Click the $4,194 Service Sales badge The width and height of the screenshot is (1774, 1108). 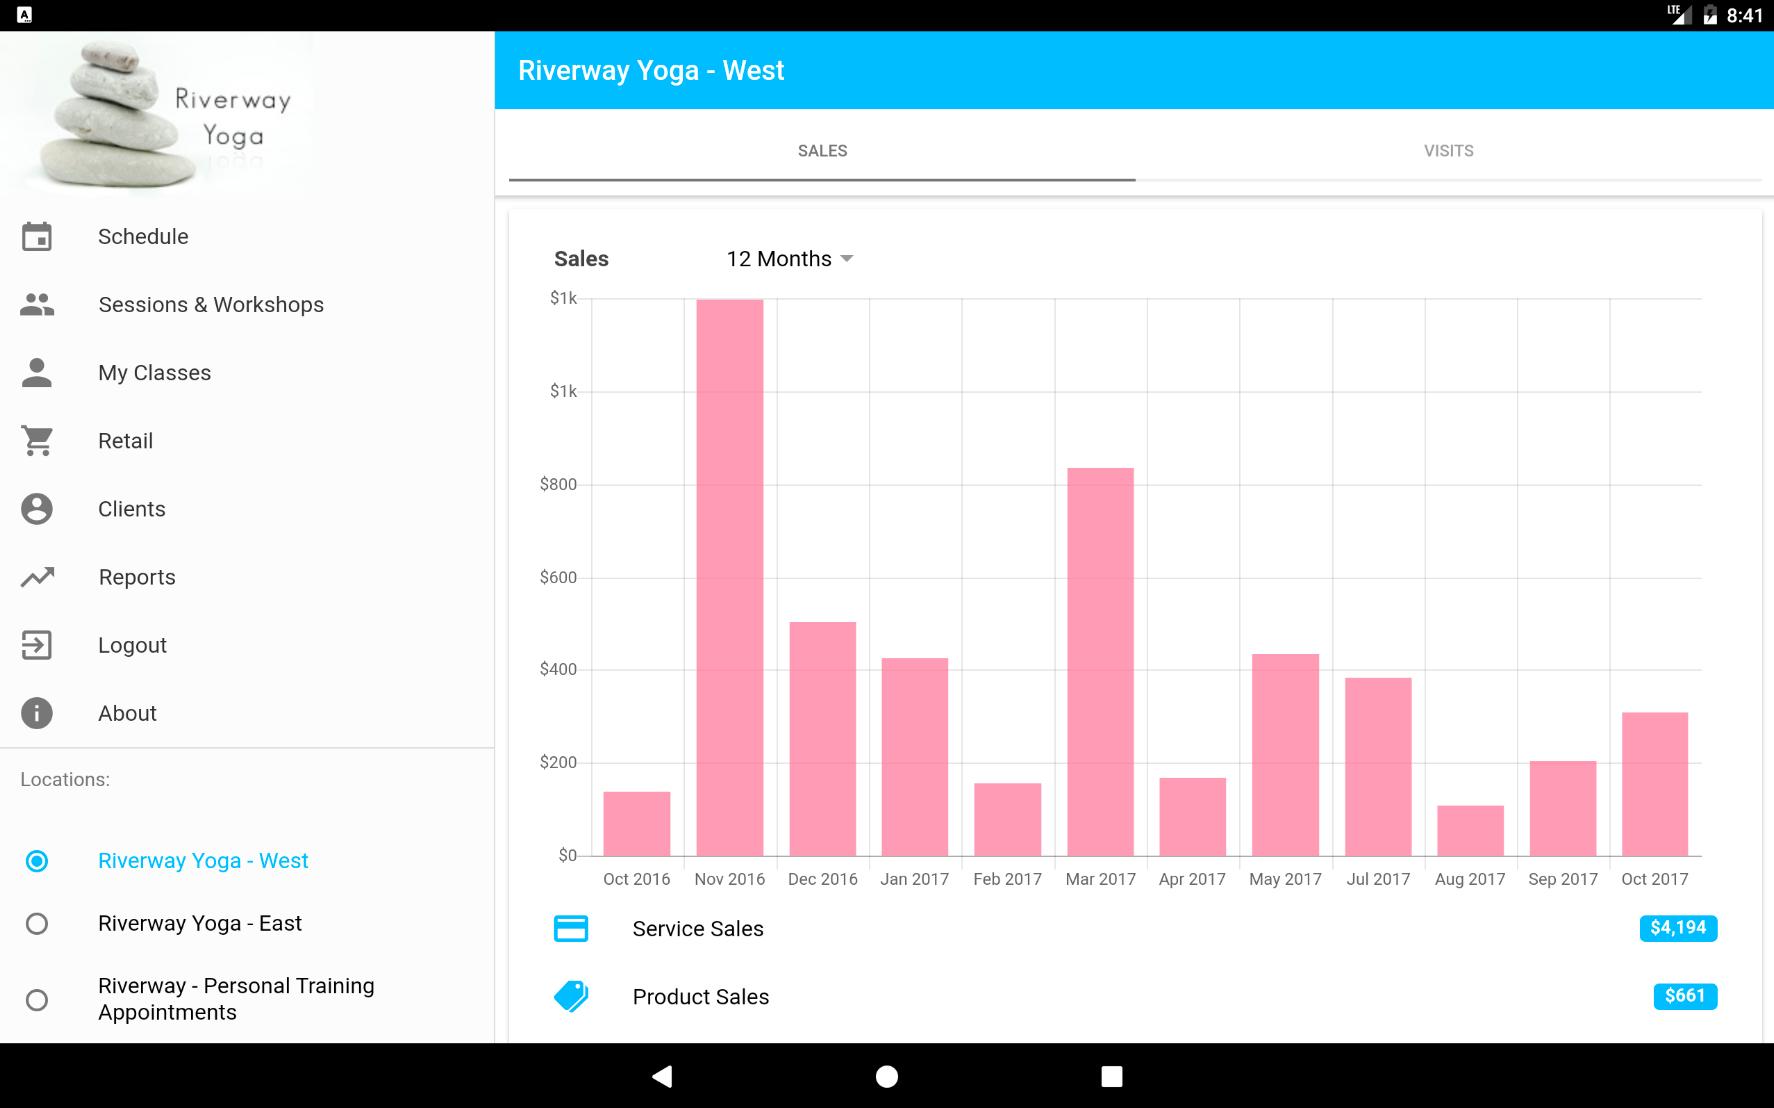point(1679,928)
